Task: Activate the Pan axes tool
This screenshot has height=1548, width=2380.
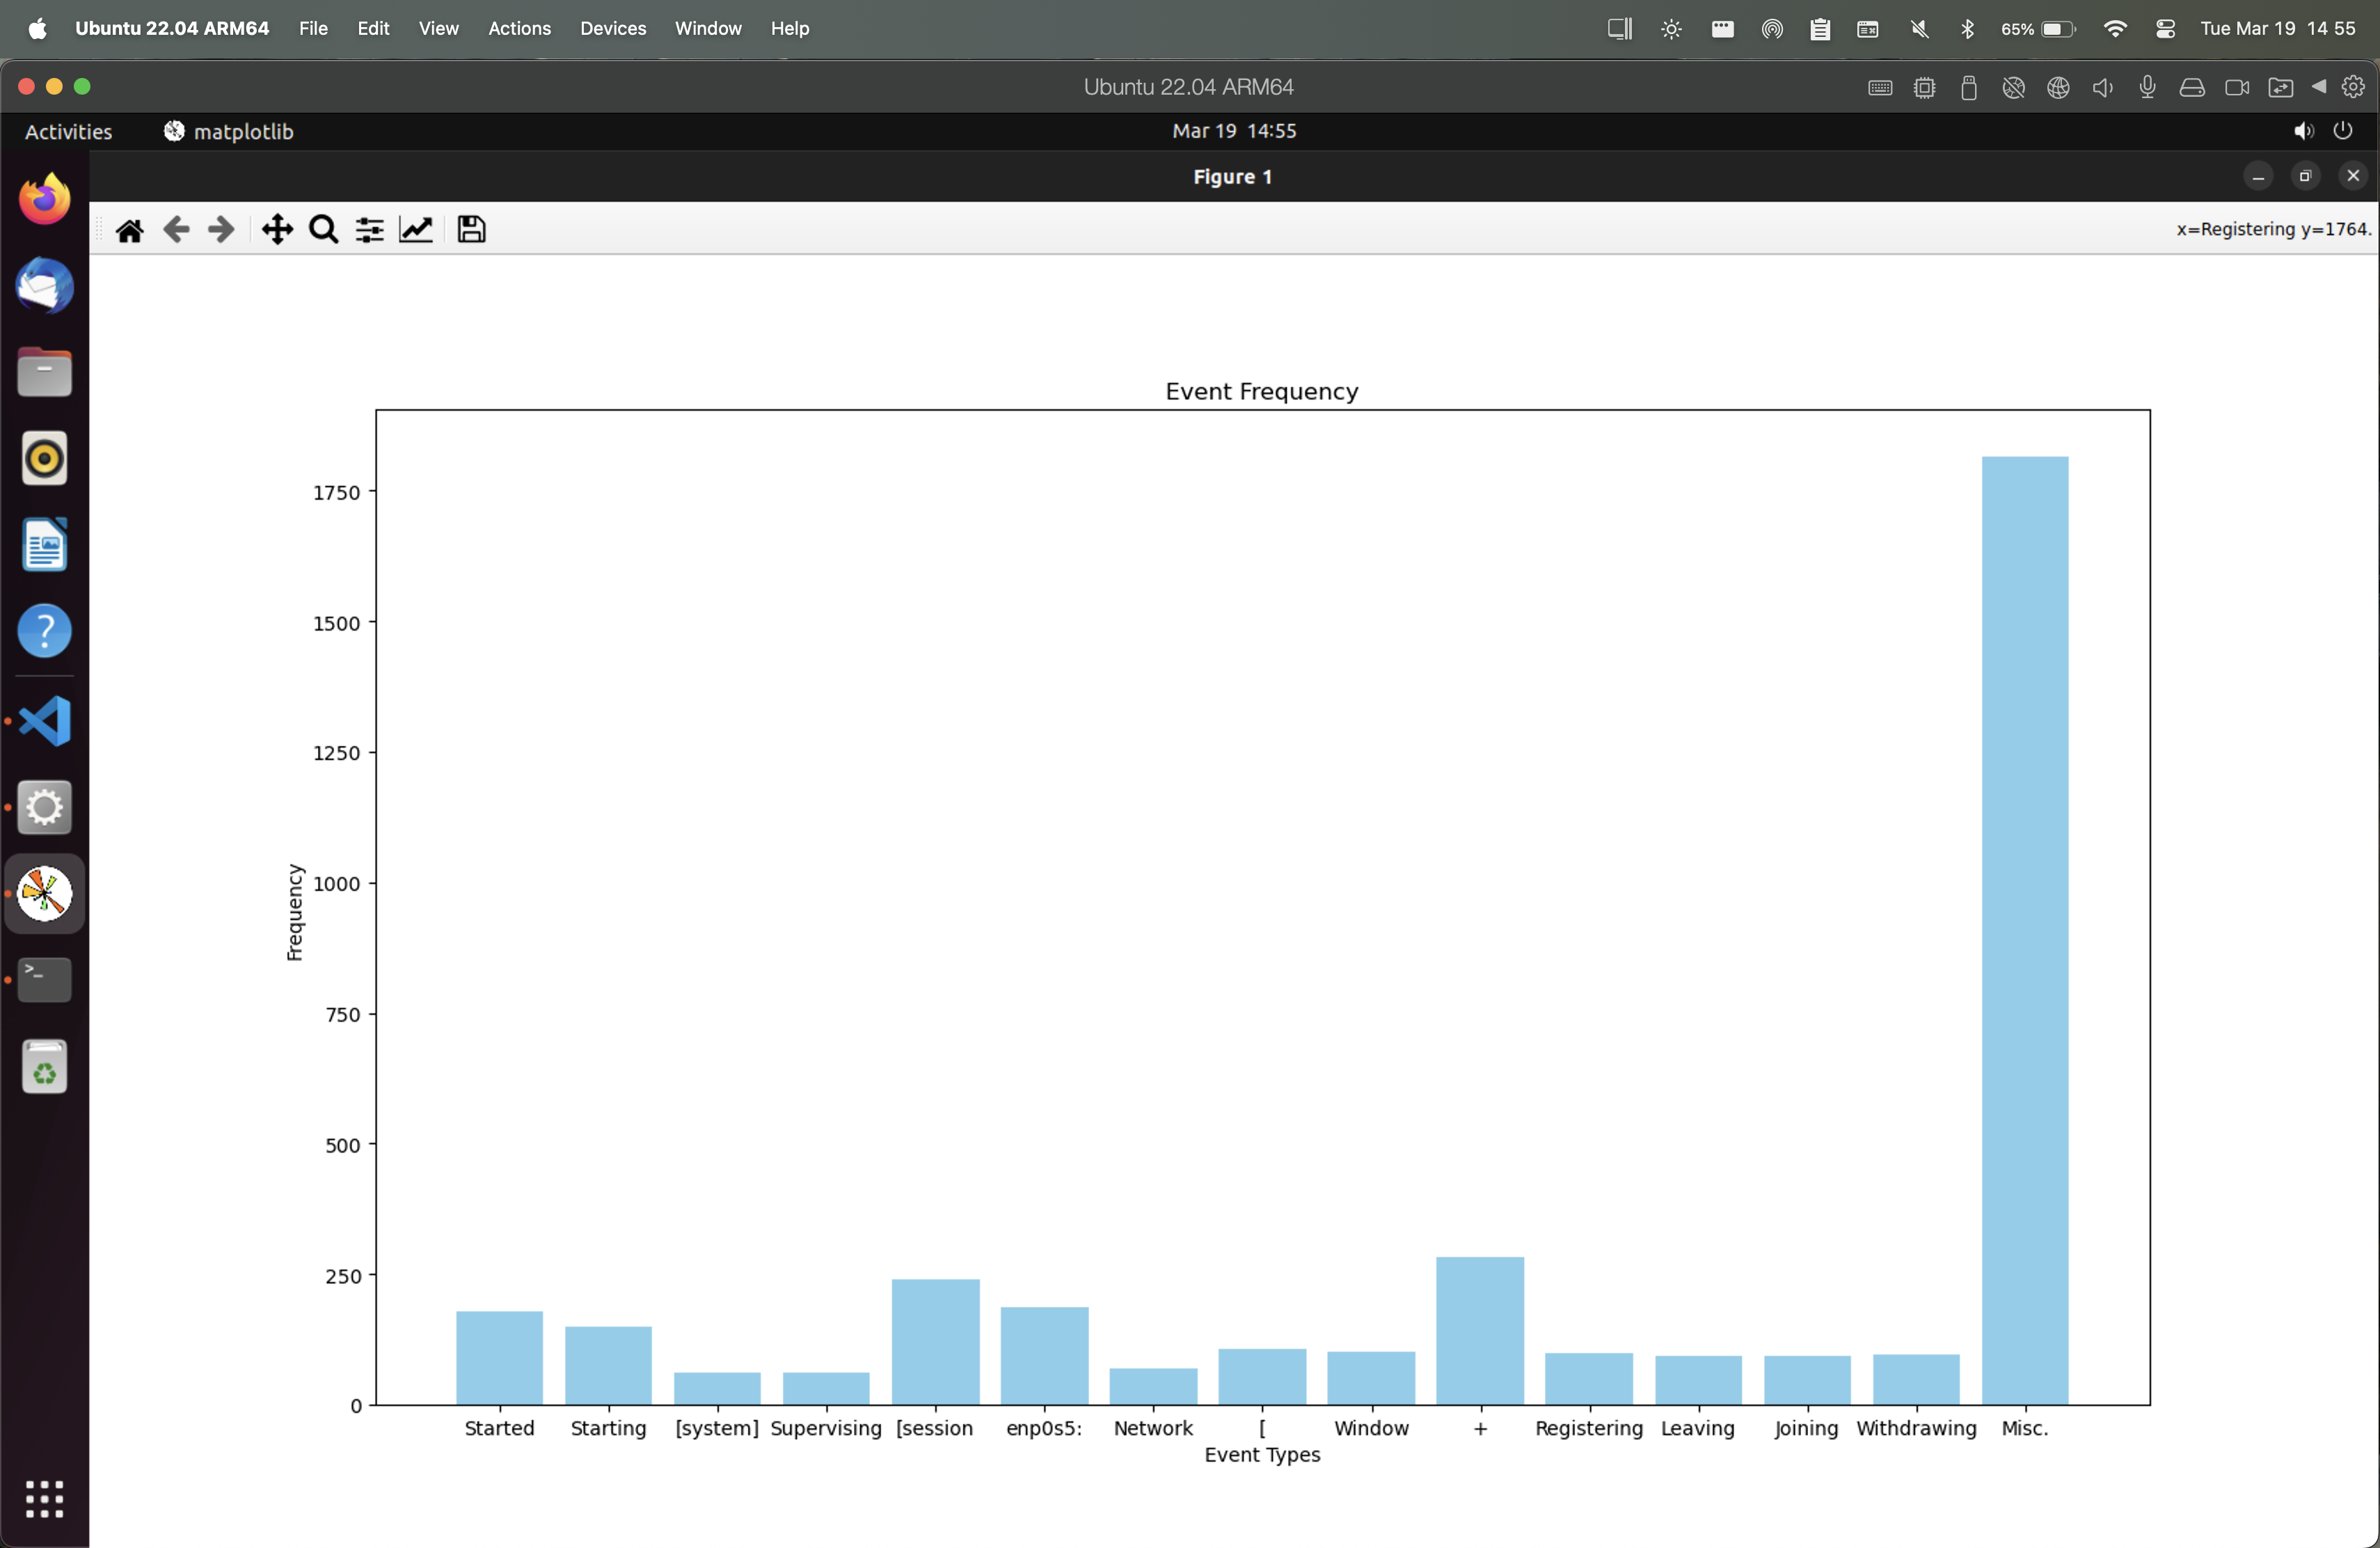Action: [277, 230]
